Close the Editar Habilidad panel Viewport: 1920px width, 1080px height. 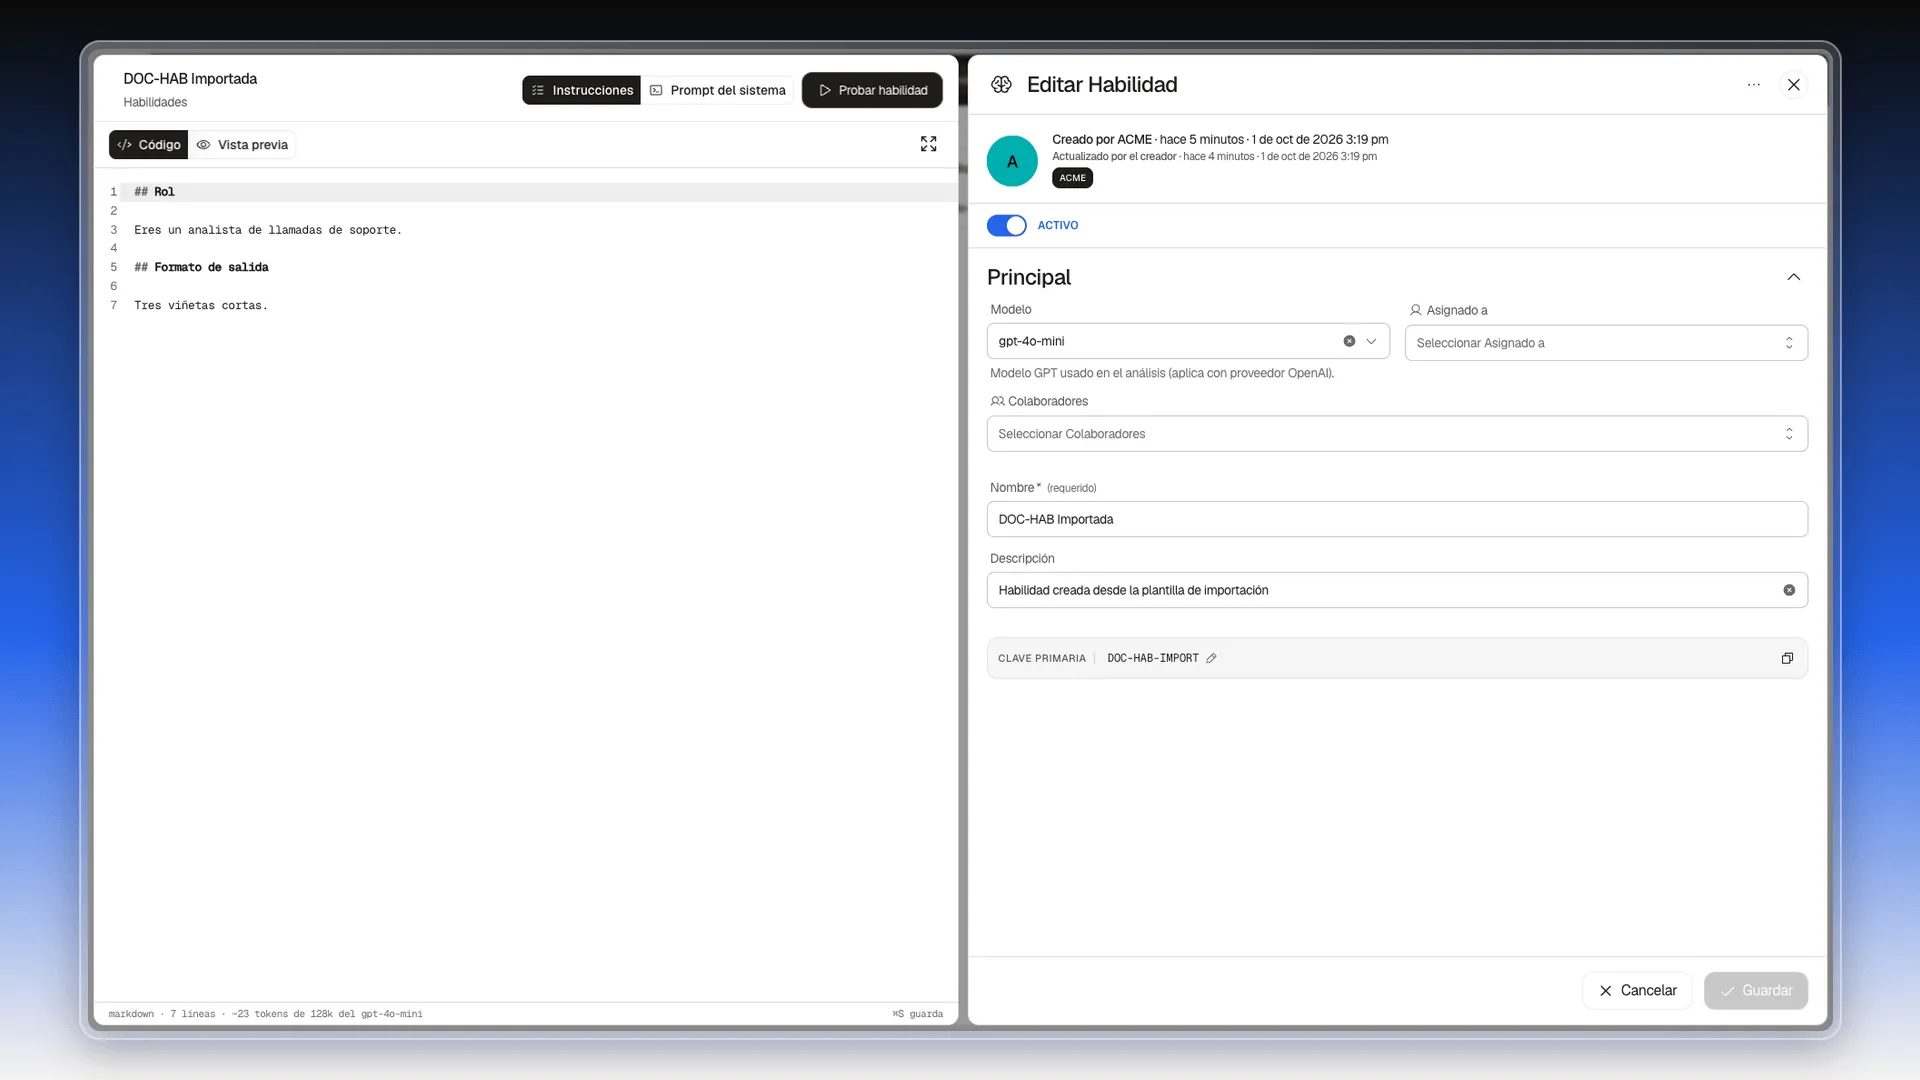(1793, 85)
